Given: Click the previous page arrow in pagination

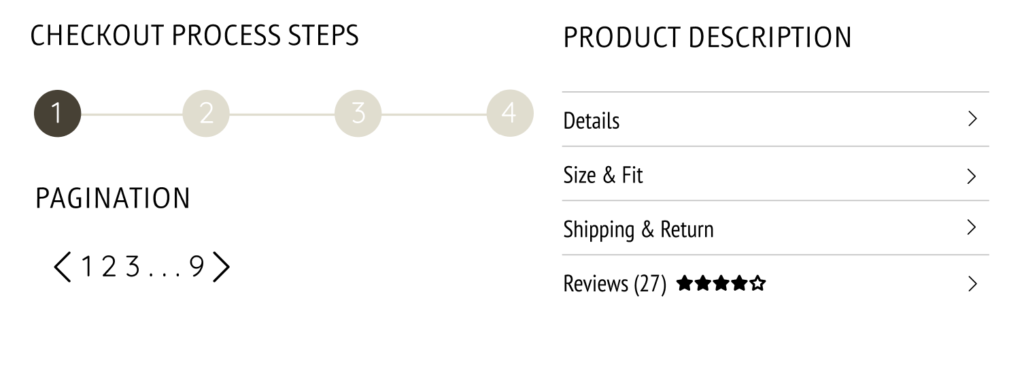Looking at the screenshot, I should point(62,266).
